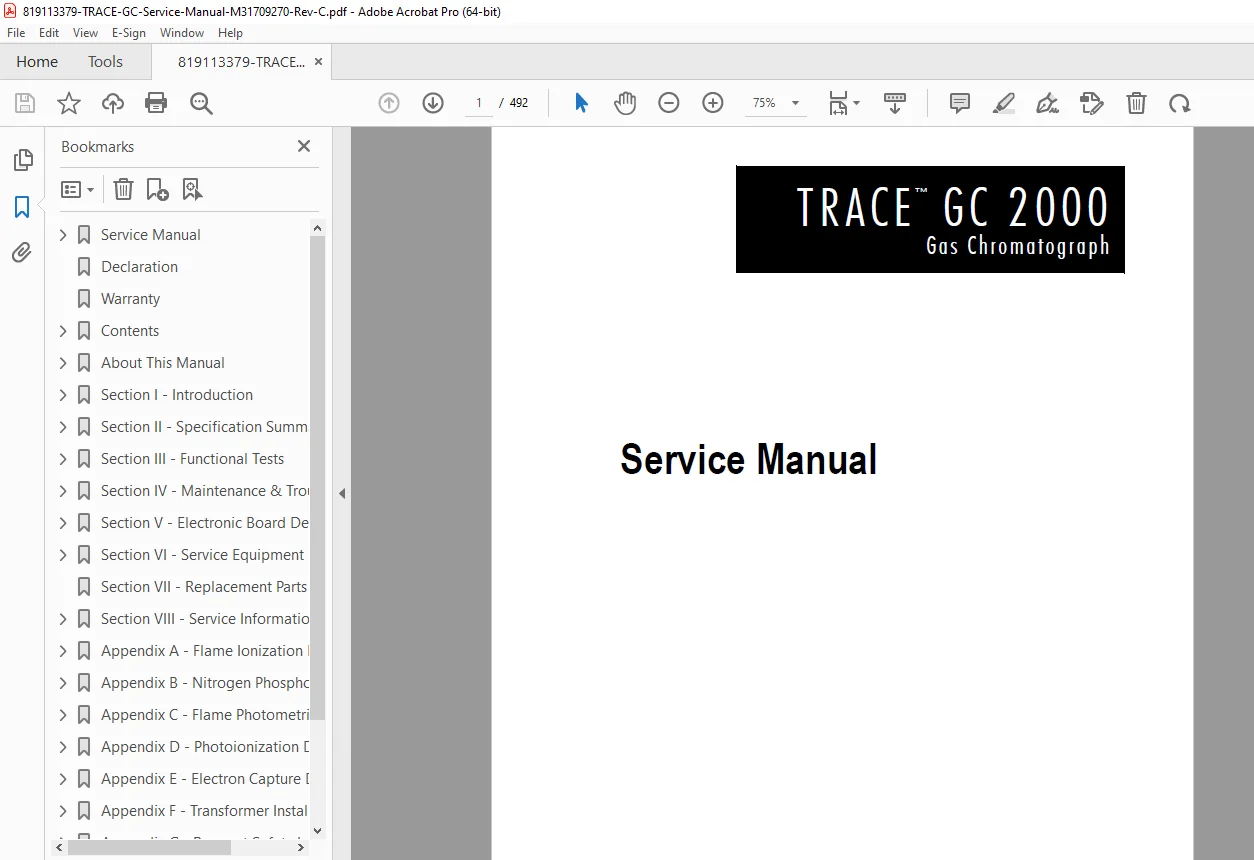Screen dimensions: 1254x860
Task: Expand Section VI - Service Equipment
Action: tap(63, 555)
